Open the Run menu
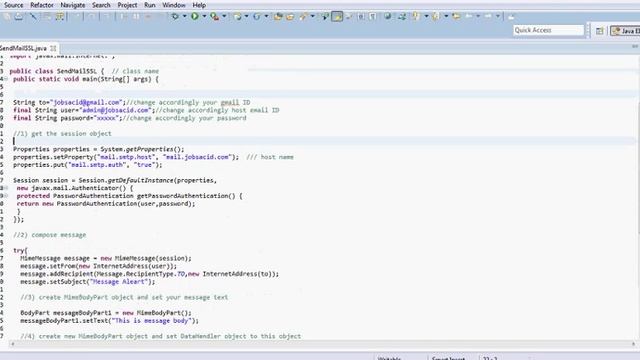Image resolution: width=640 pixels, height=360 pixels. click(x=150, y=5)
